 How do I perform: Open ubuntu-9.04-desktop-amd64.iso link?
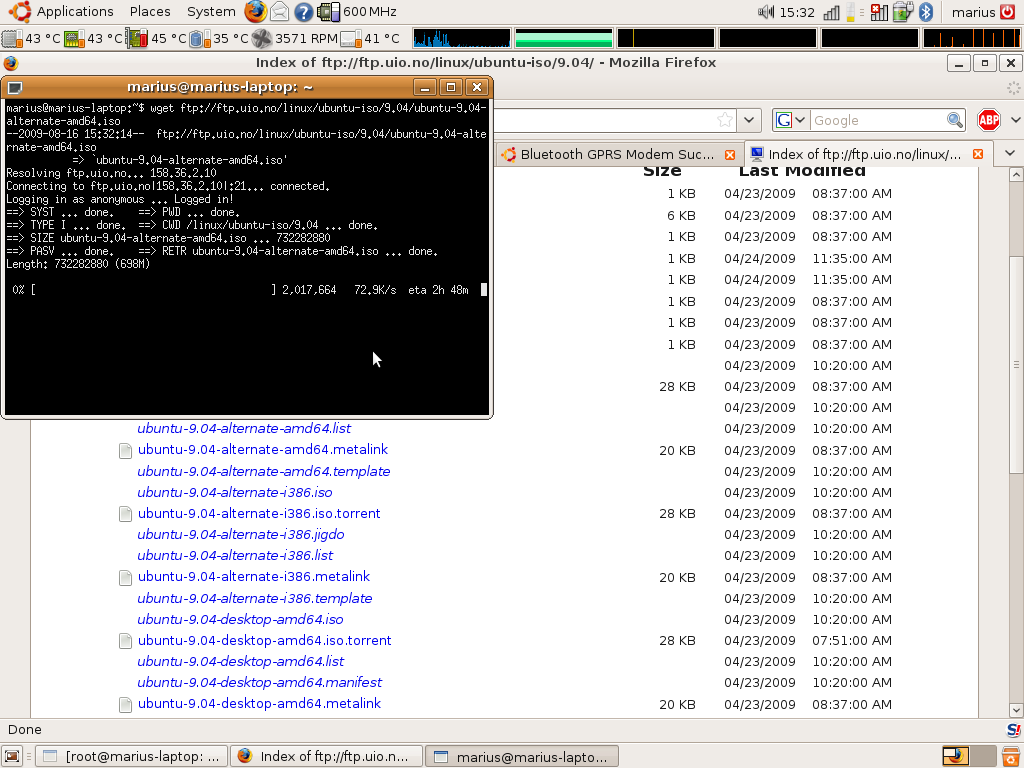point(240,619)
